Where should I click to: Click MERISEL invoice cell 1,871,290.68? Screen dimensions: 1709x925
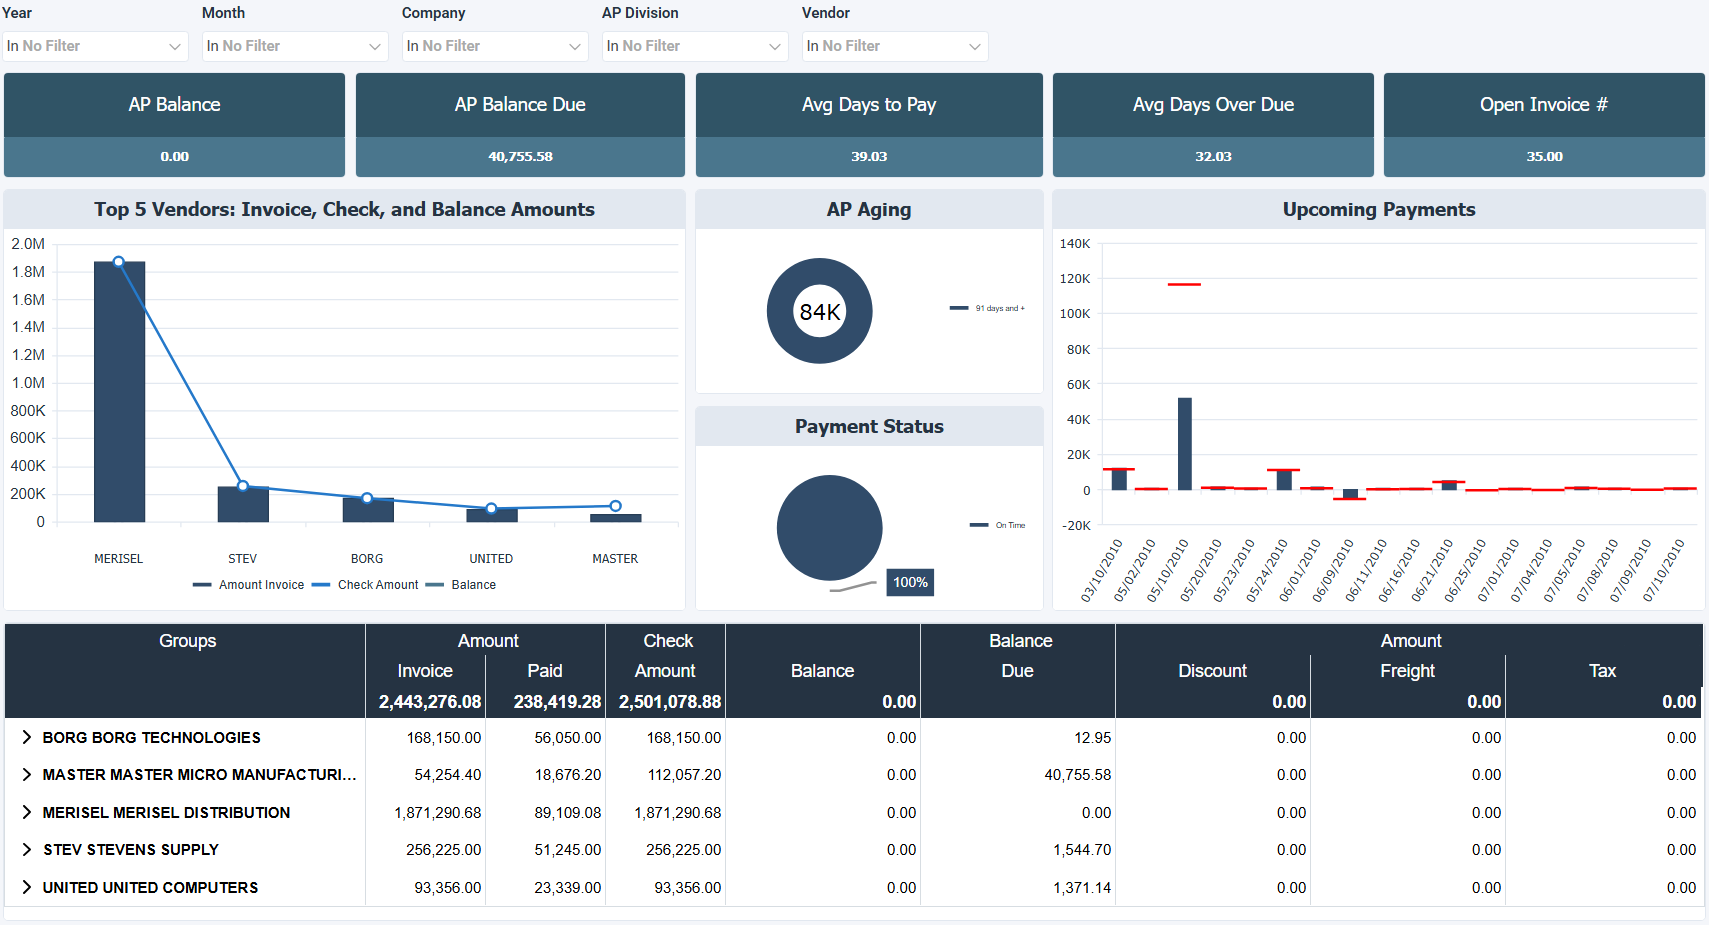438,813
